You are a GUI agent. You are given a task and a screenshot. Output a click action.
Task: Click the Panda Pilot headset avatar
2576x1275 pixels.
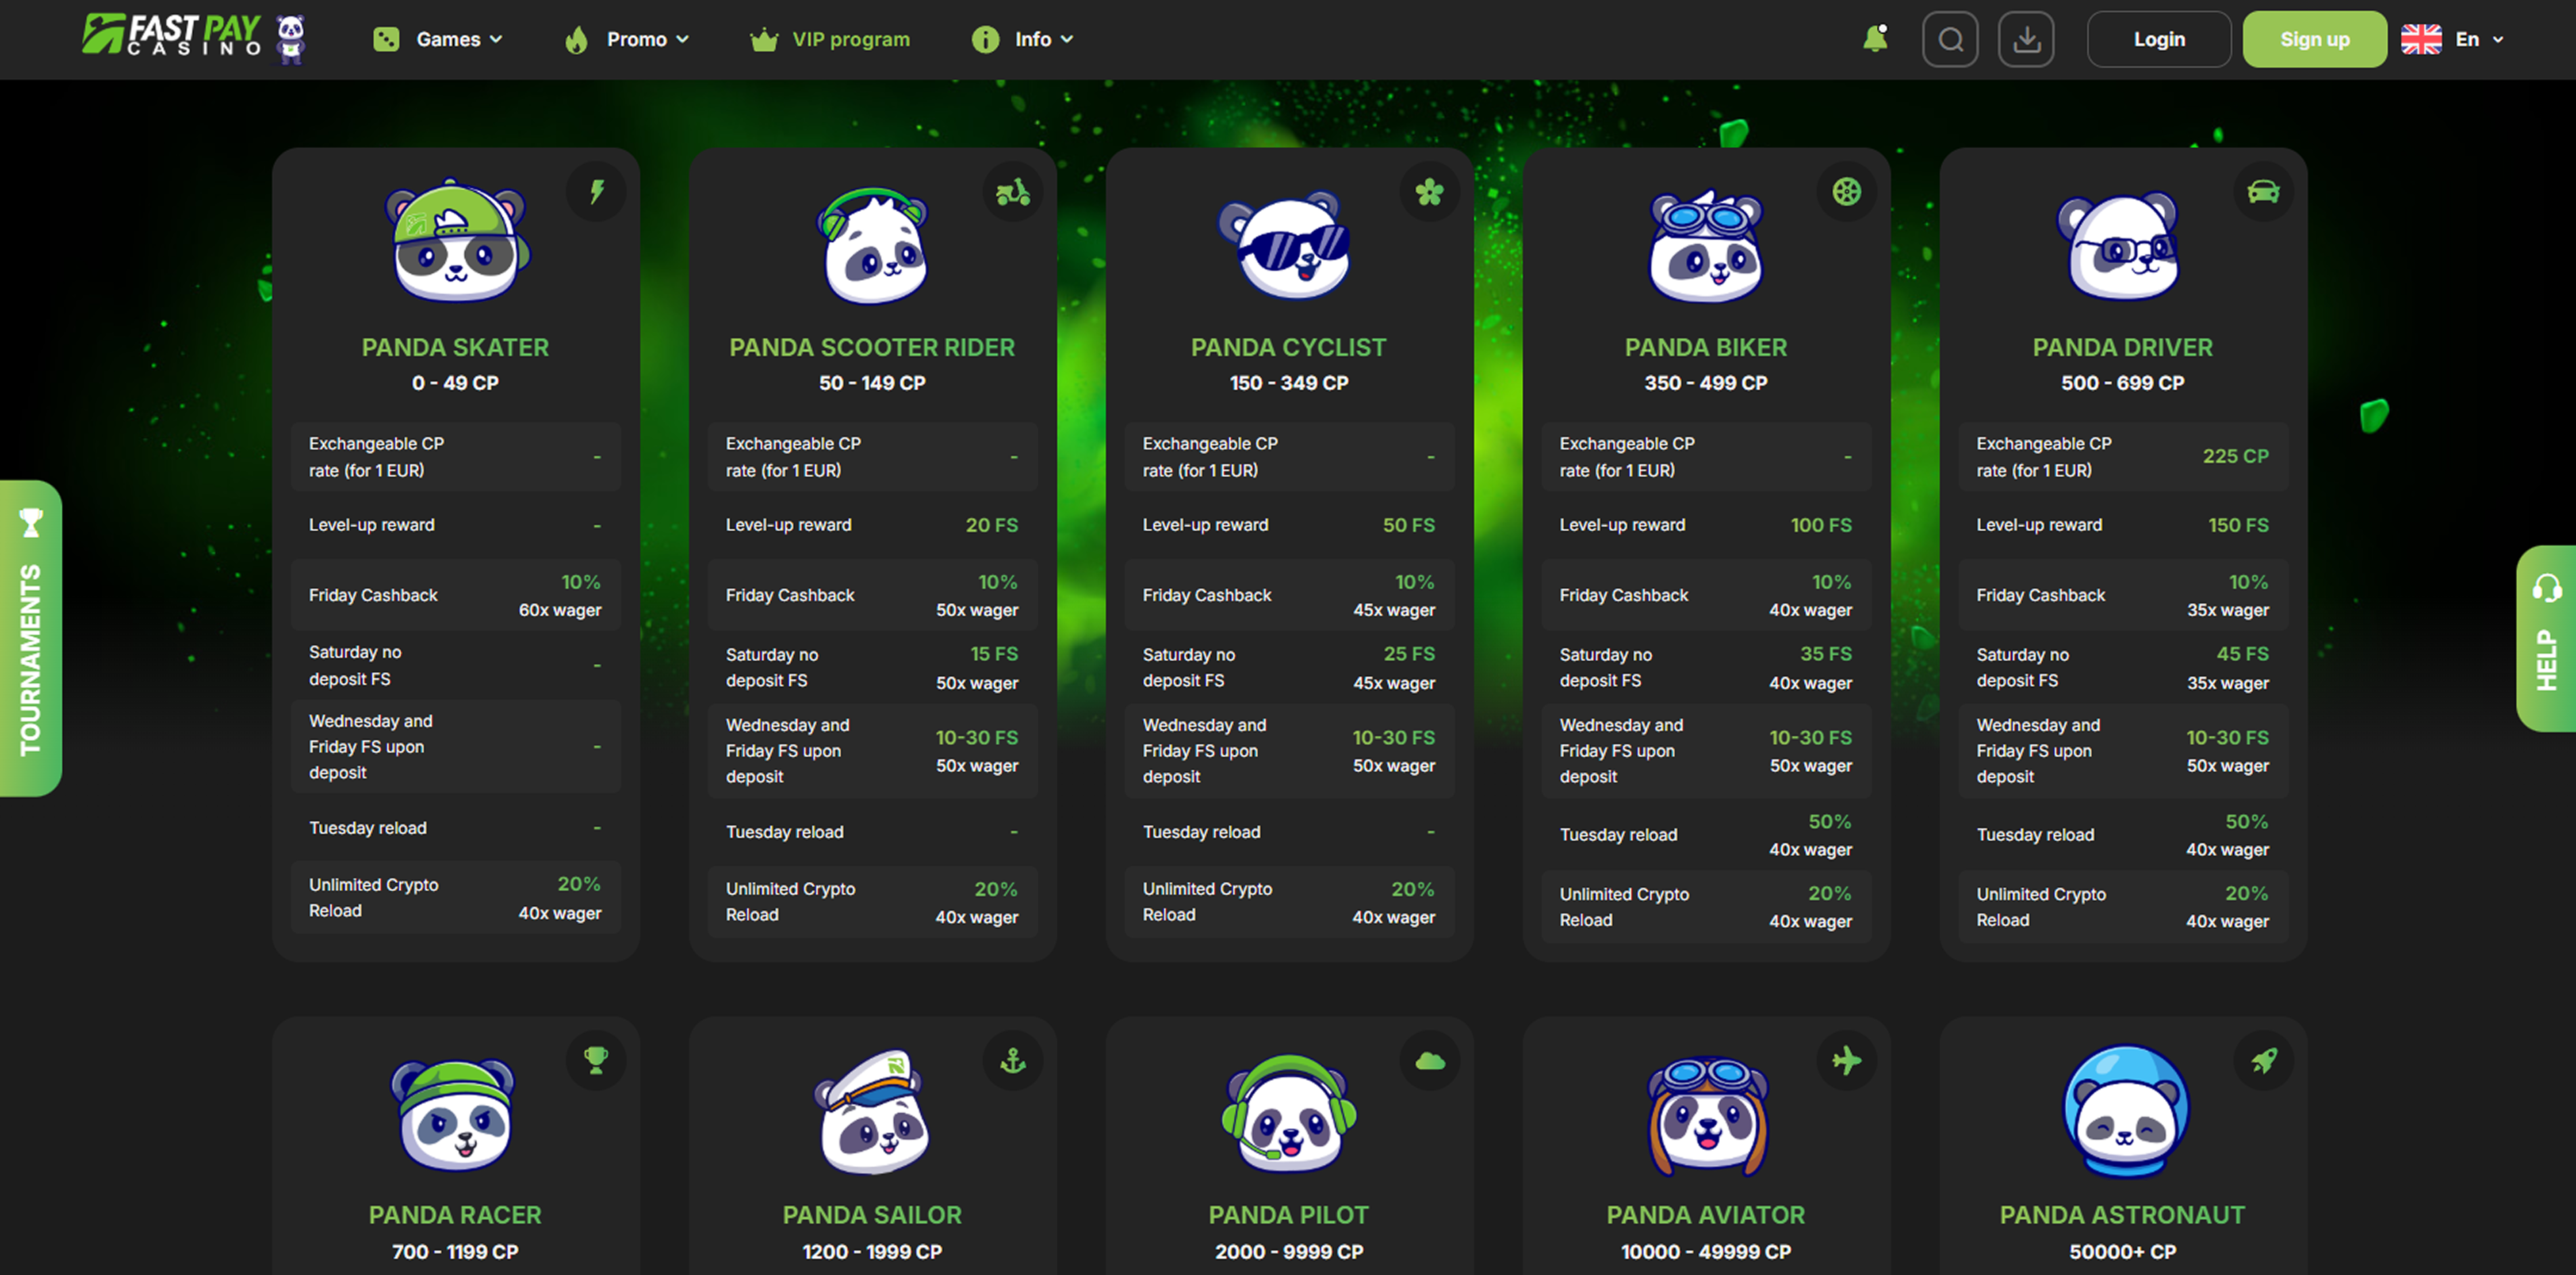pyautogui.click(x=1289, y=1112)
